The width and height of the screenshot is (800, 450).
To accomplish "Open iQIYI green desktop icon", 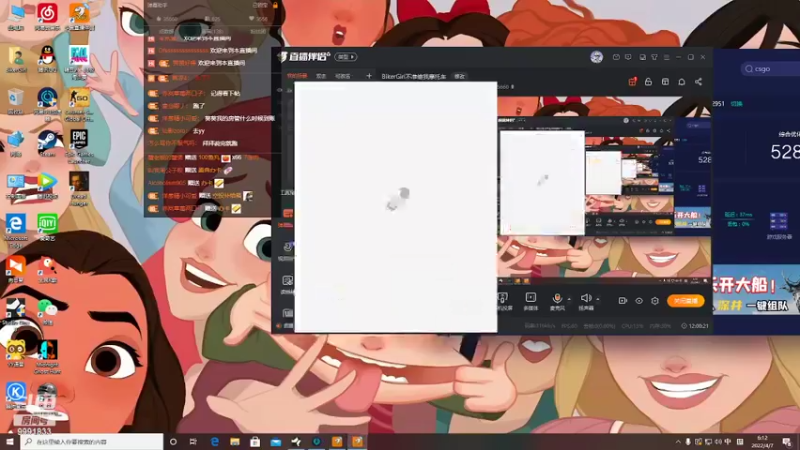I will tap(47, 228).
